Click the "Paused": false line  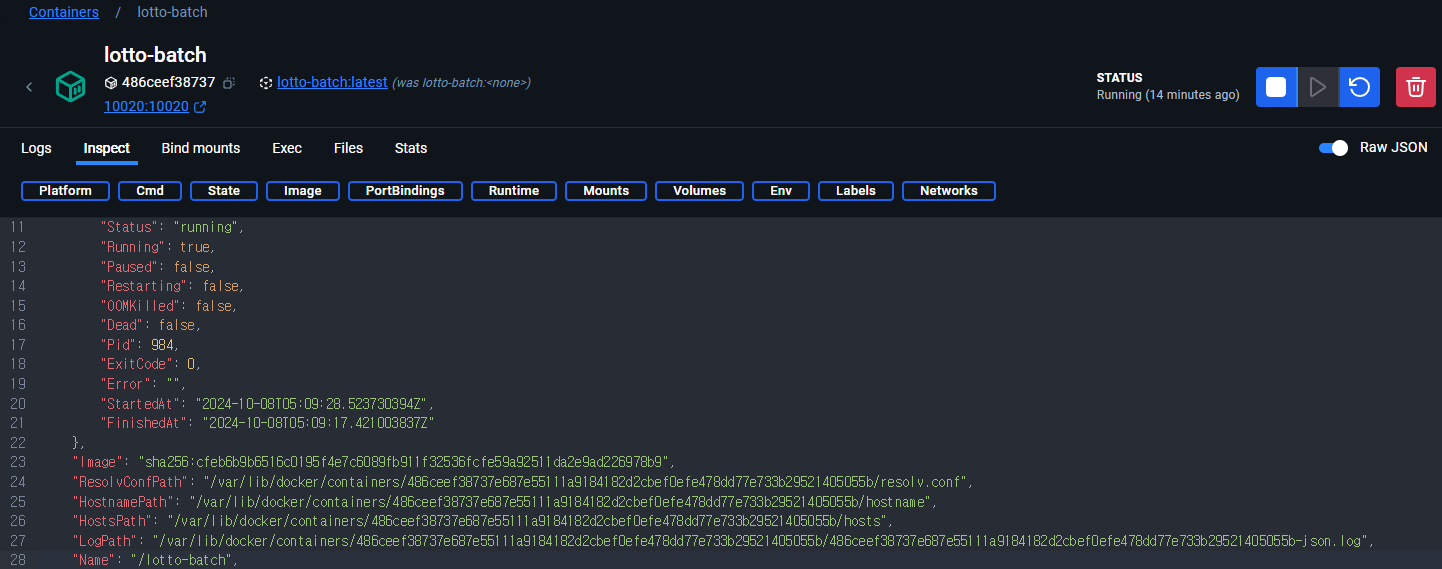[158, 267]
